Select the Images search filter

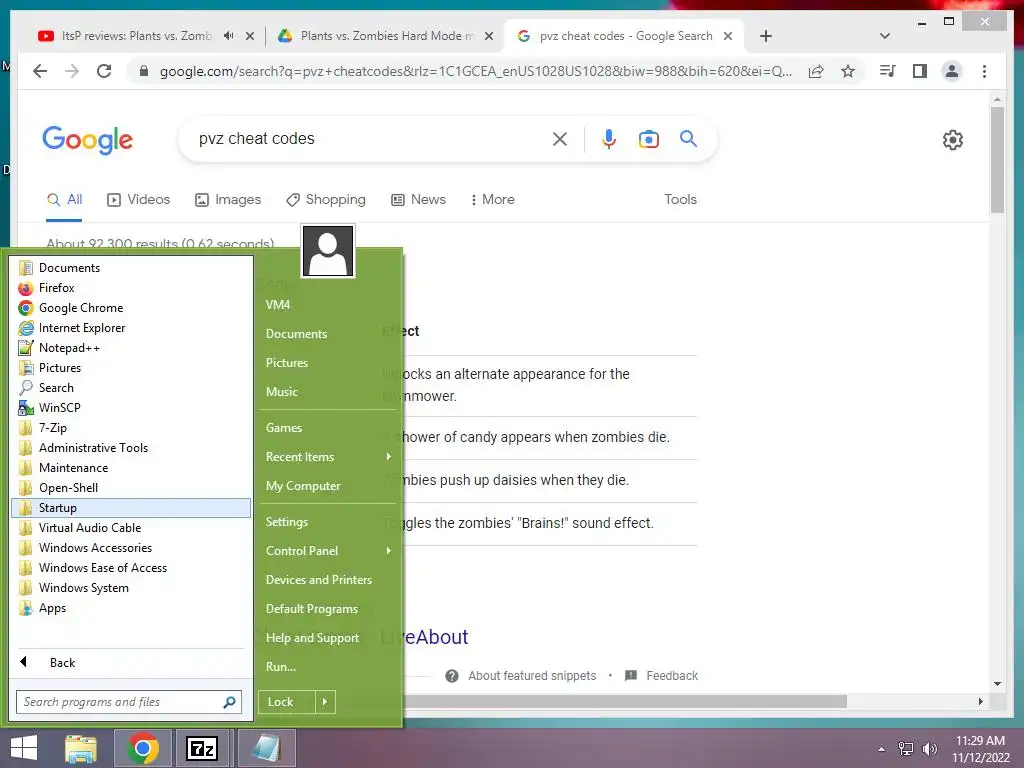(228, 200)
